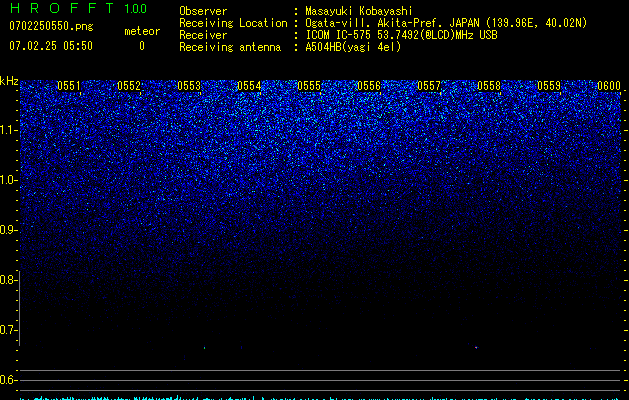Click the green signal dot below 0553

tap(205, 348)
